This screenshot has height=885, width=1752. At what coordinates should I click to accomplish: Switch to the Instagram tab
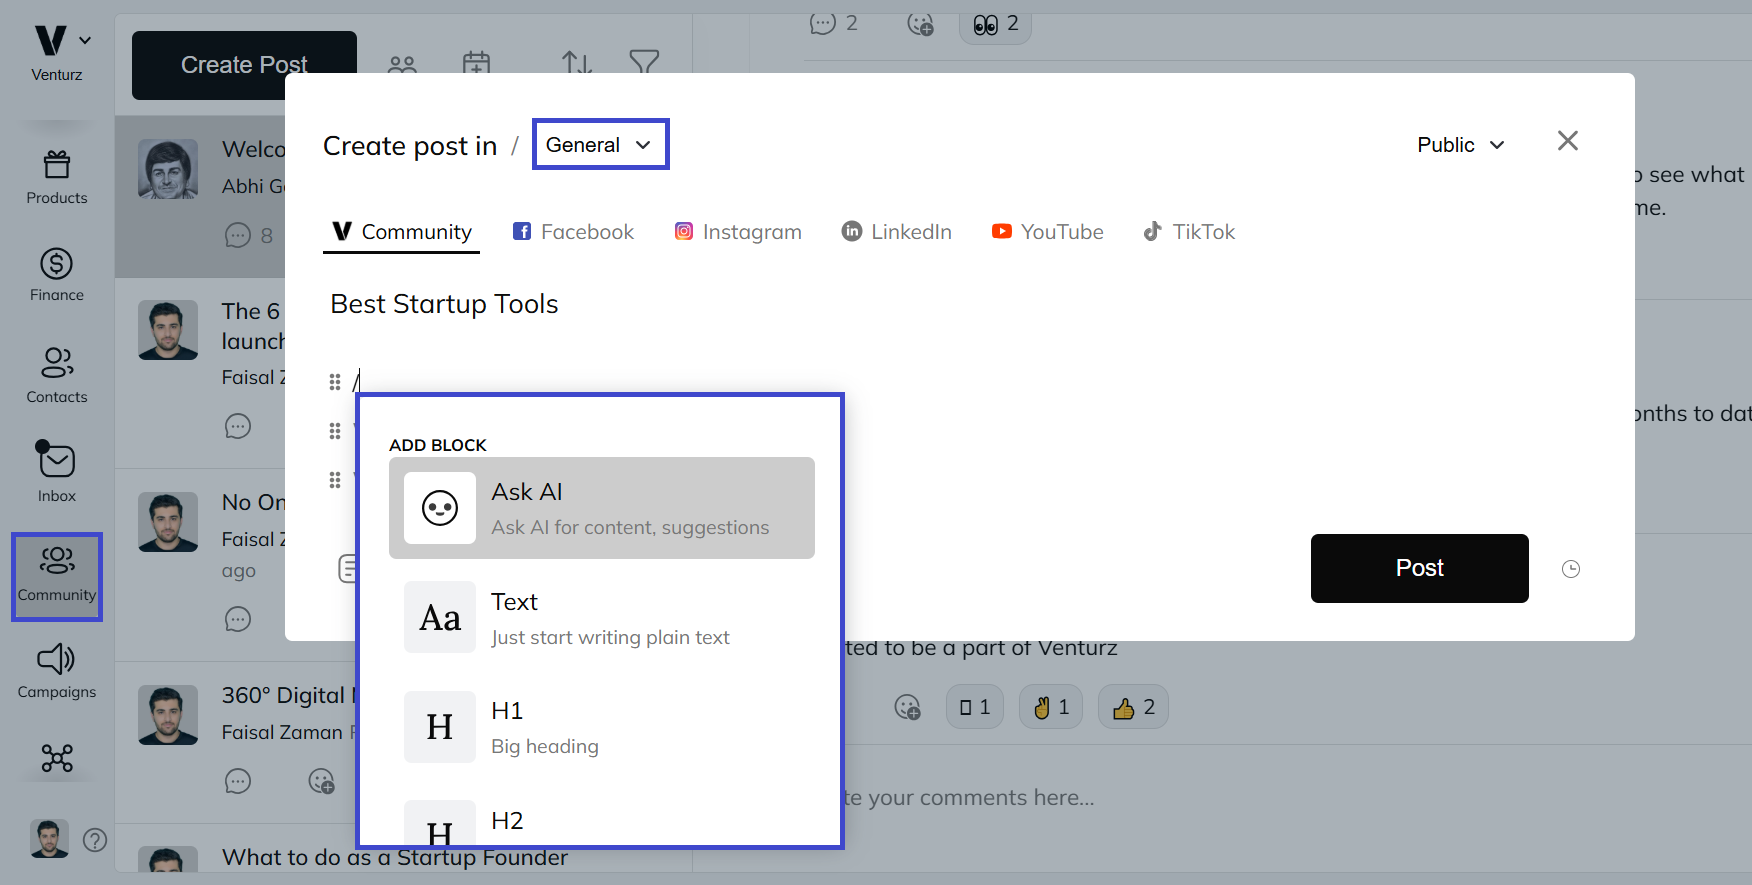(738, 232)
